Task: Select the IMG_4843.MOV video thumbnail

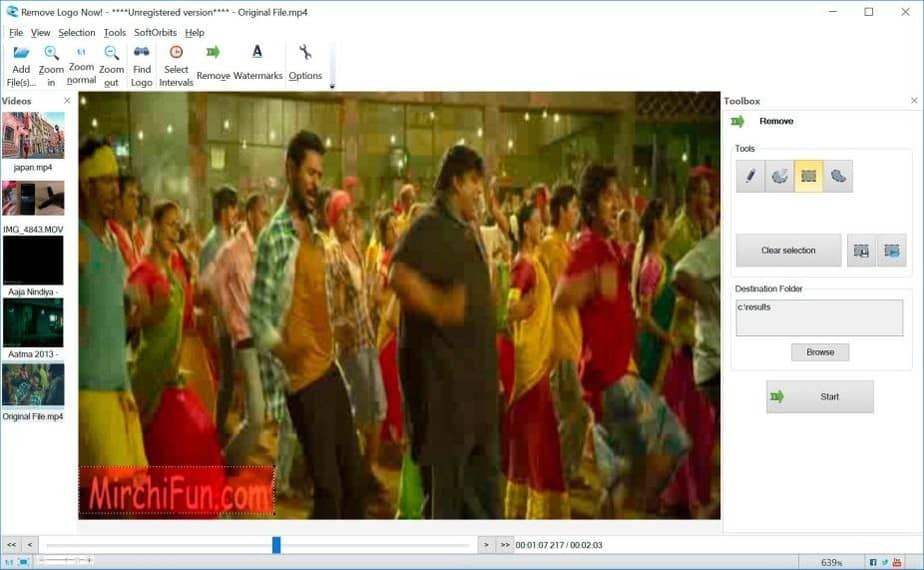Action: coord(33,198)
